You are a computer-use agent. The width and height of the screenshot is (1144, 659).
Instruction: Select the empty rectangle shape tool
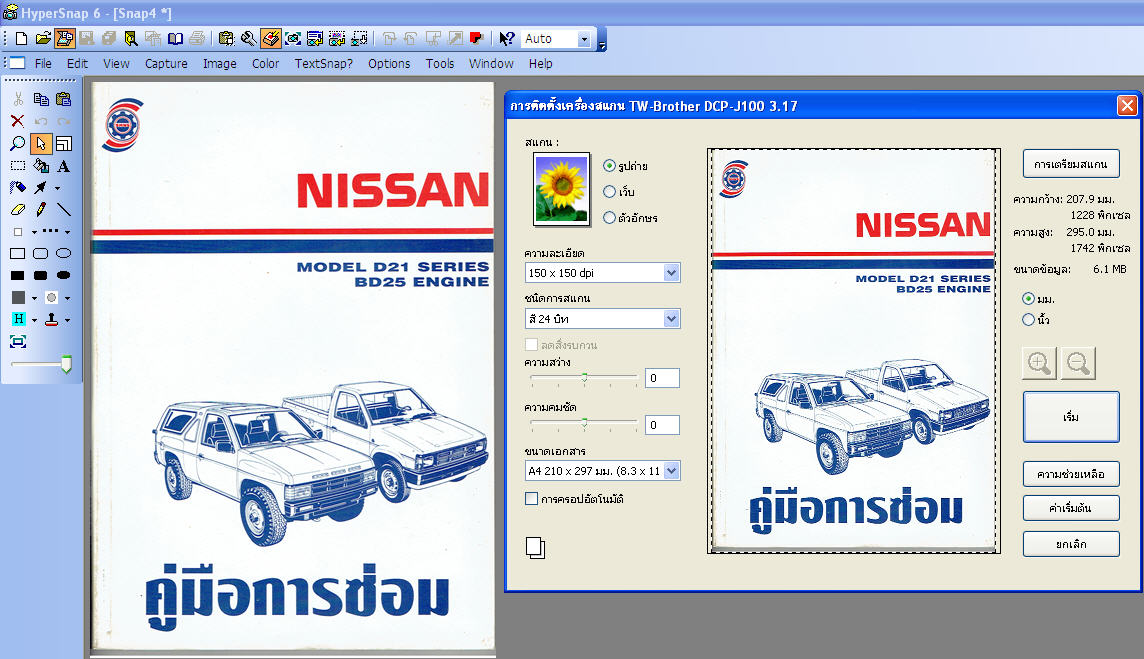(18, 253)
